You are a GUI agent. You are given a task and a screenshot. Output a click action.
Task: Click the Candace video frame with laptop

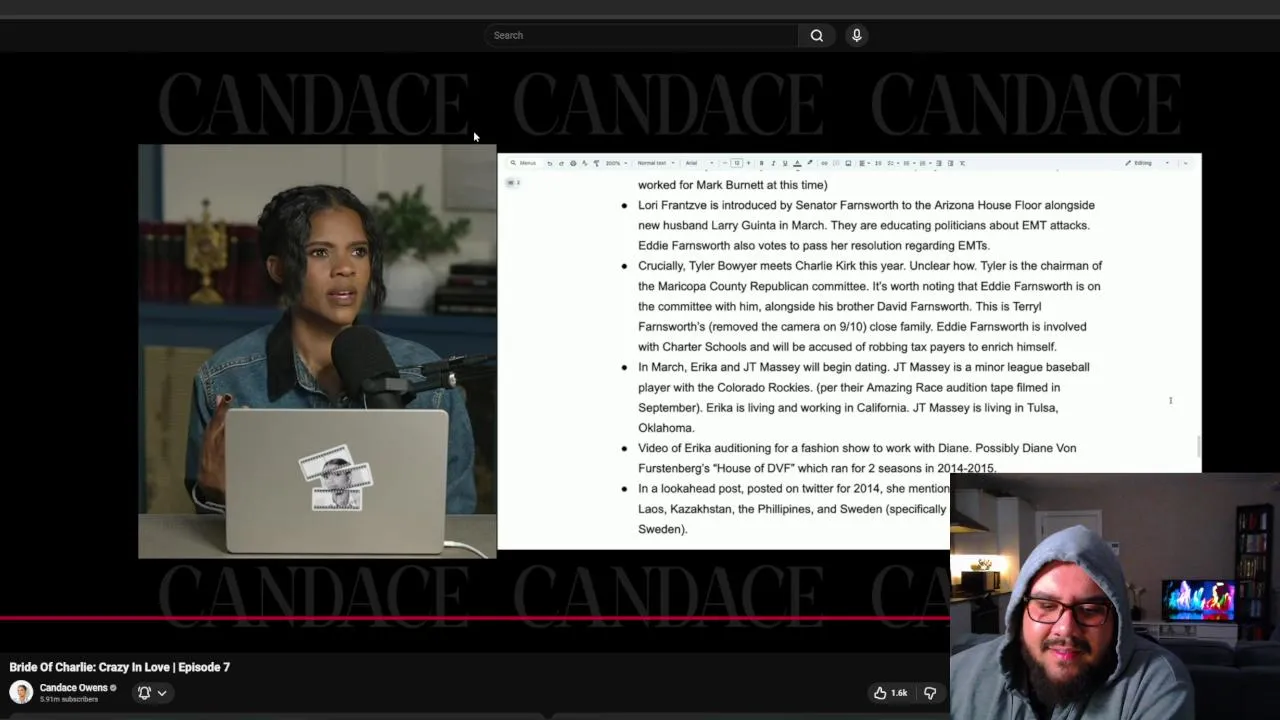(317, 351)
